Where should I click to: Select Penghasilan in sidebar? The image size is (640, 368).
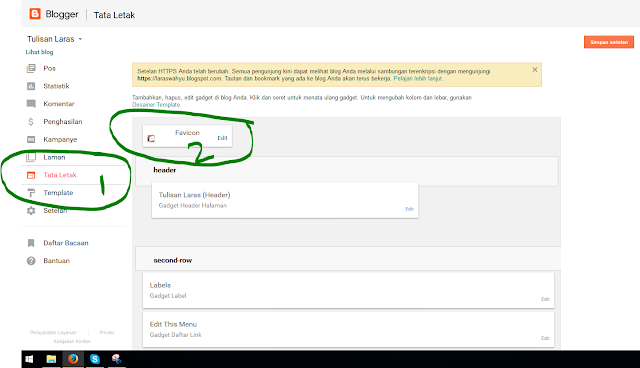click(63, 122)
